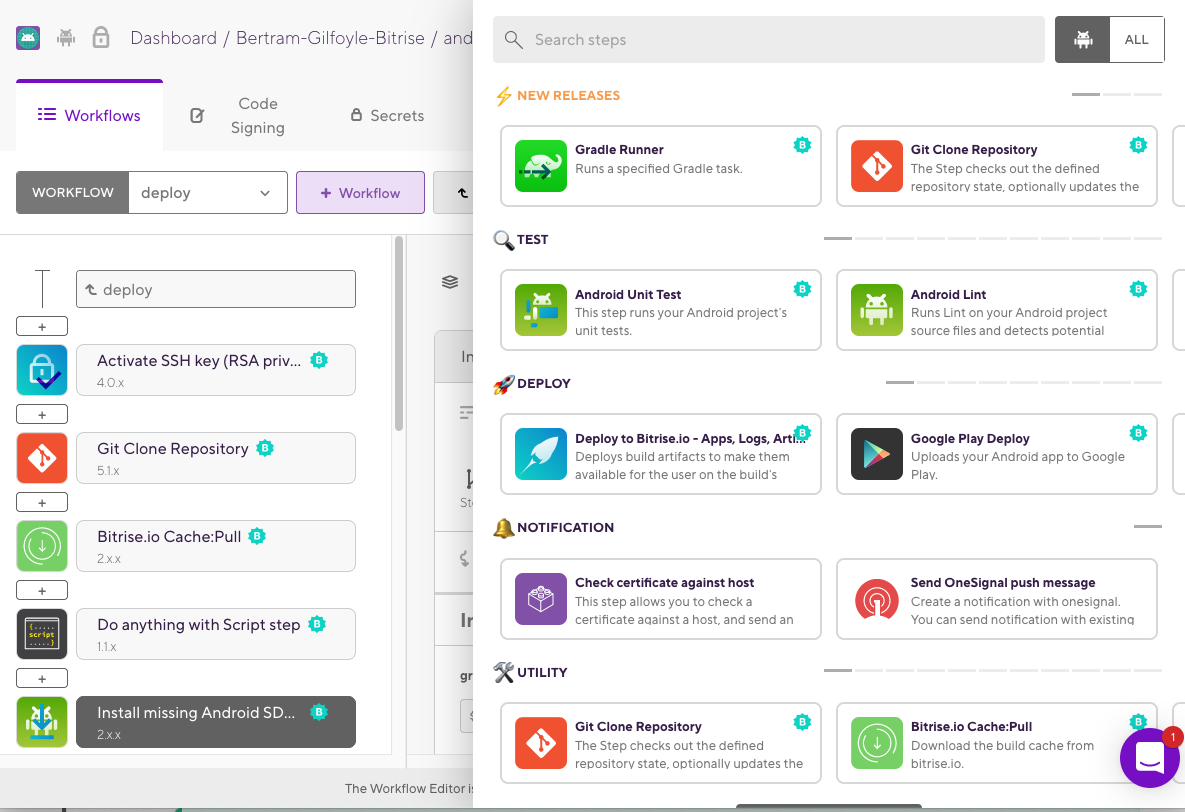
Task: Click the Search steps field
Action: coord(769,39)
